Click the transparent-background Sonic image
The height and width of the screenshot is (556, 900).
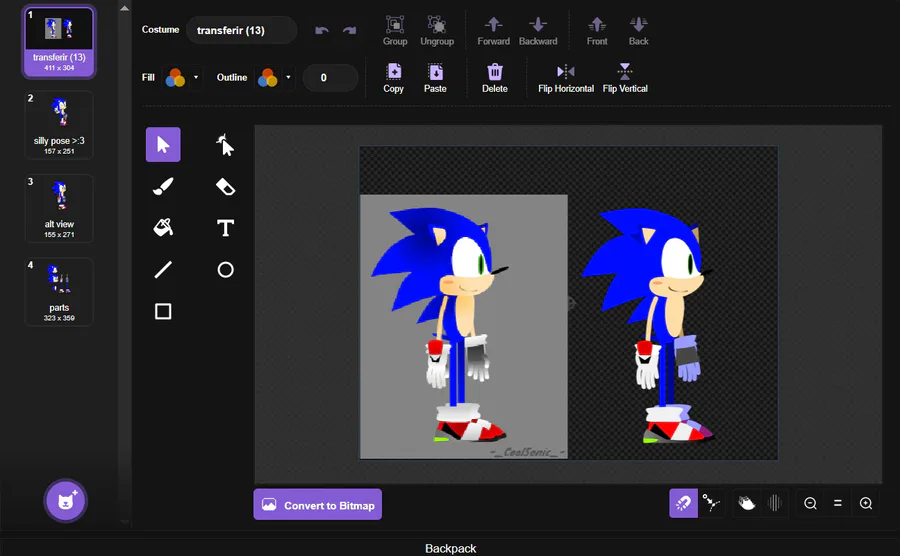click(x=649, y=325)
